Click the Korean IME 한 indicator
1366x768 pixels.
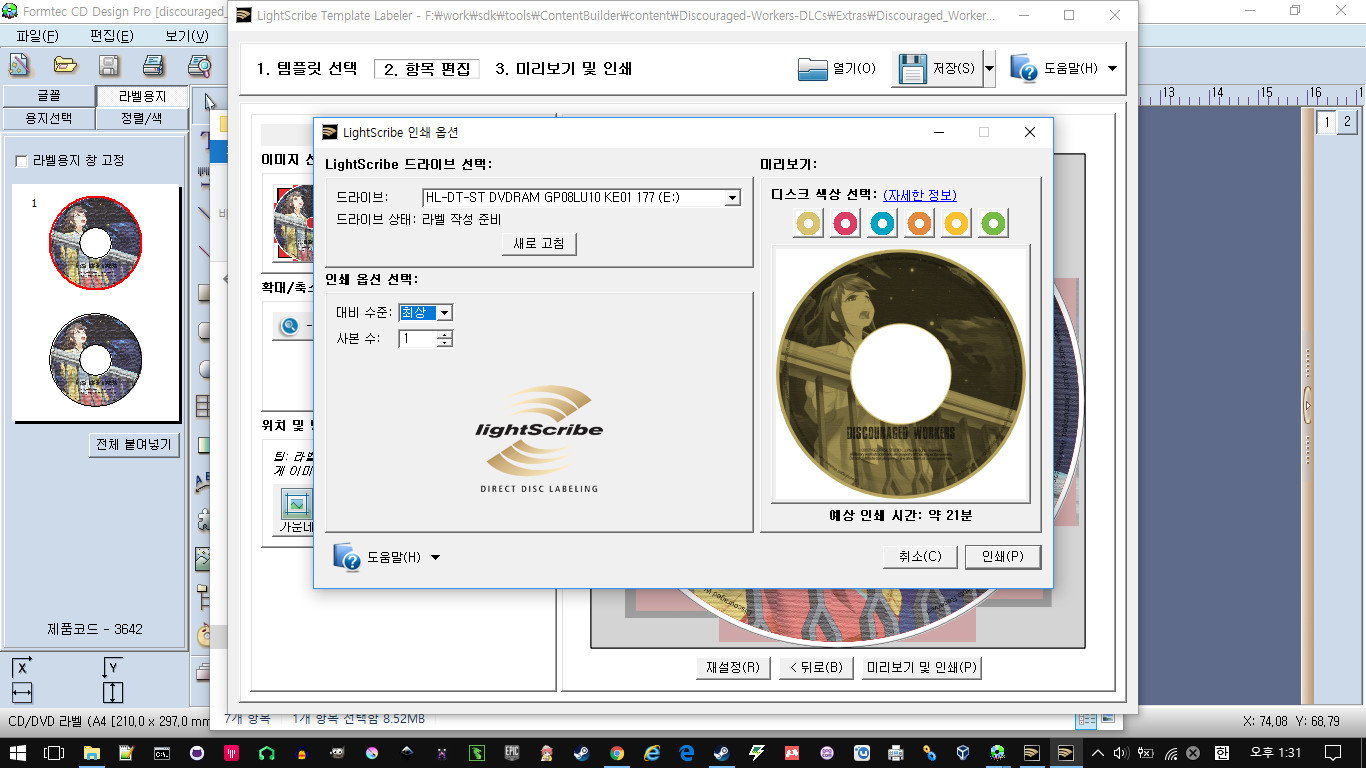pos(1221,752)
